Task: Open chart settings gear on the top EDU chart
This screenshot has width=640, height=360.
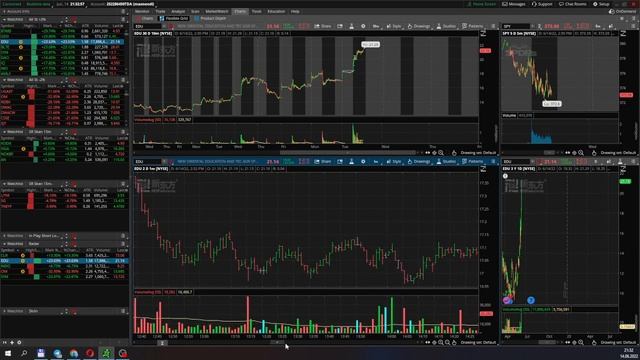Action: (x=363, y=26)
